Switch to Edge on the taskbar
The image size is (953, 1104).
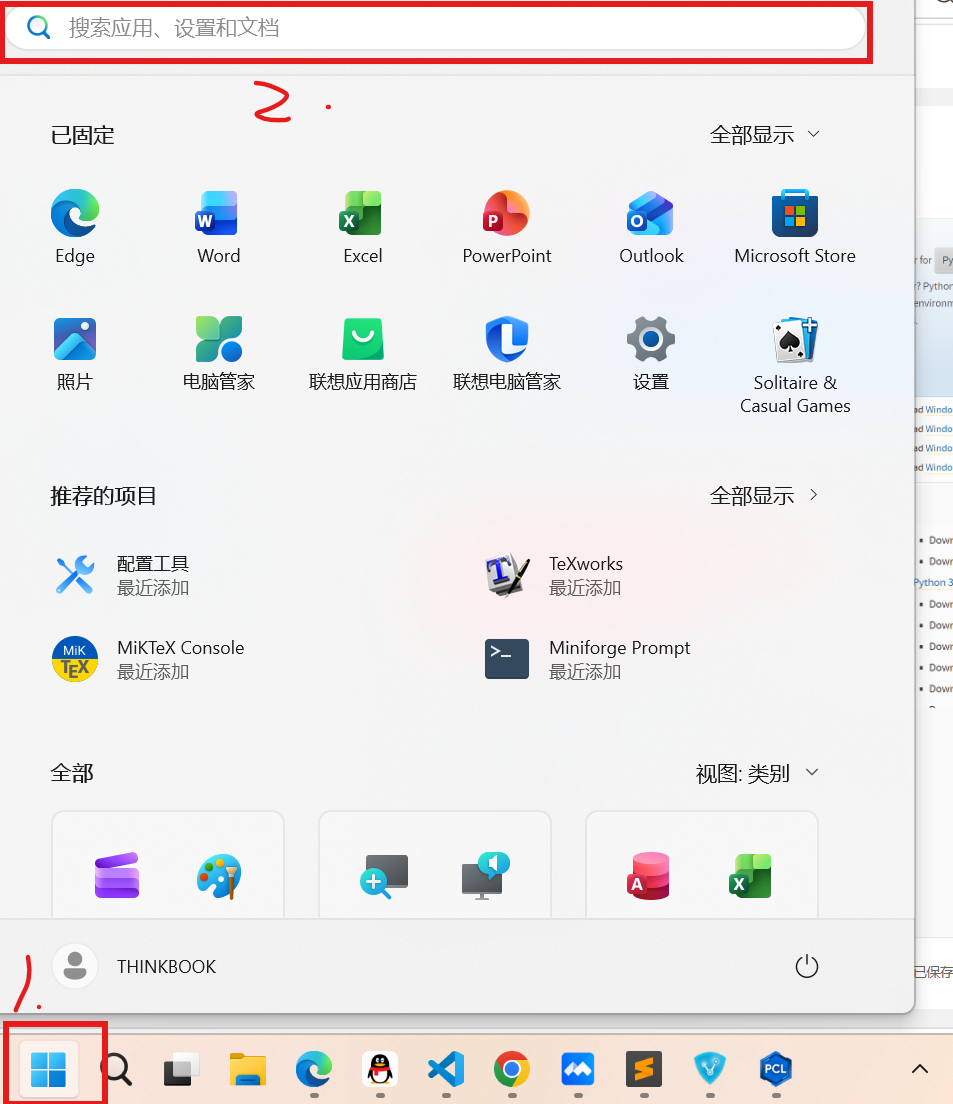pos(314,1069)
